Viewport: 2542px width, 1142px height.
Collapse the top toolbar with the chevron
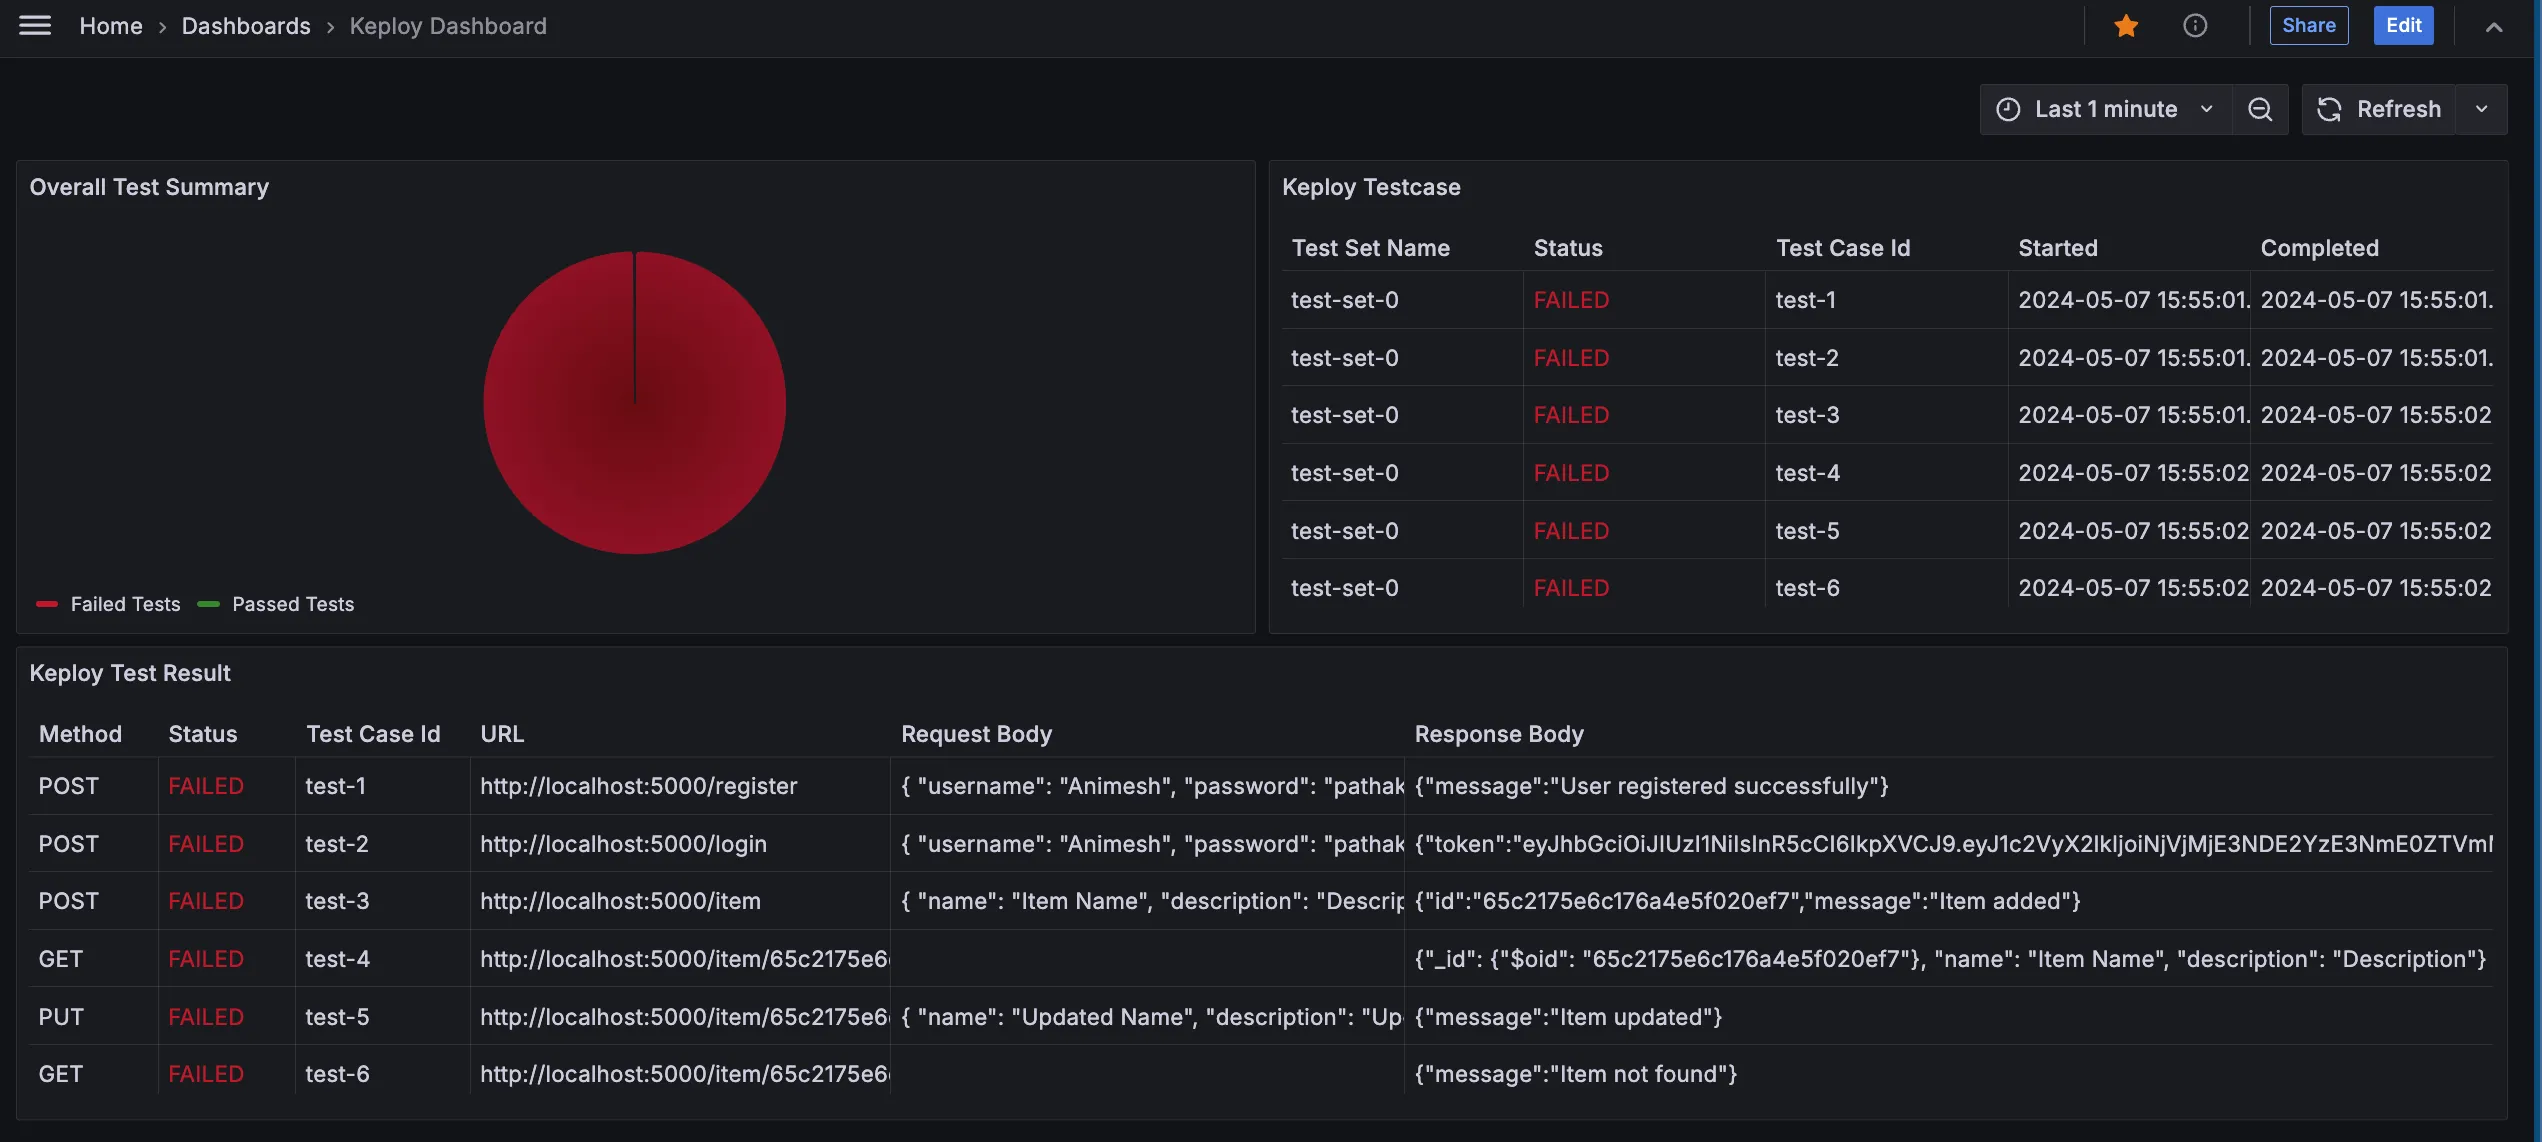(x=2494, y=27)
